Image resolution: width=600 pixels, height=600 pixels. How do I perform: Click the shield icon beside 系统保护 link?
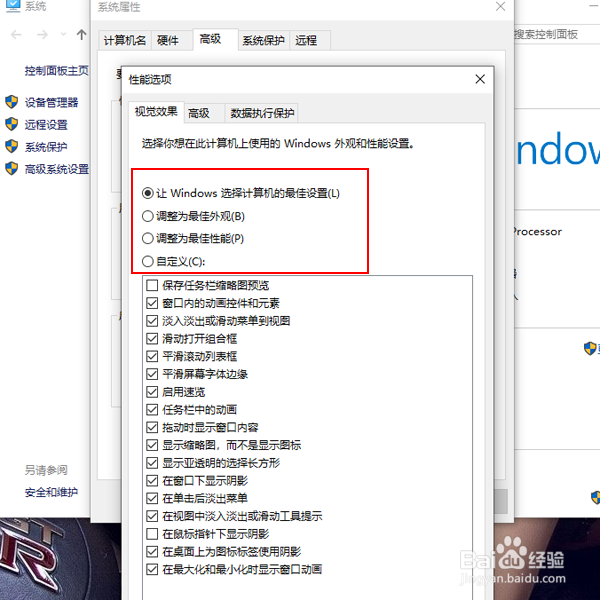click(x=11, y=146)
